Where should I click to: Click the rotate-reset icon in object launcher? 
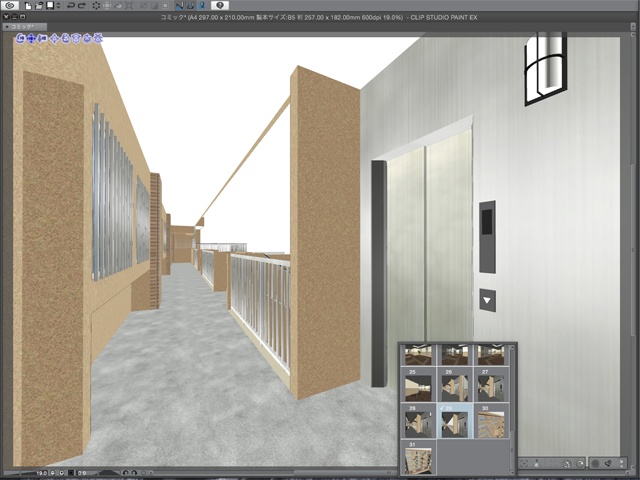[x=579, y=463]
